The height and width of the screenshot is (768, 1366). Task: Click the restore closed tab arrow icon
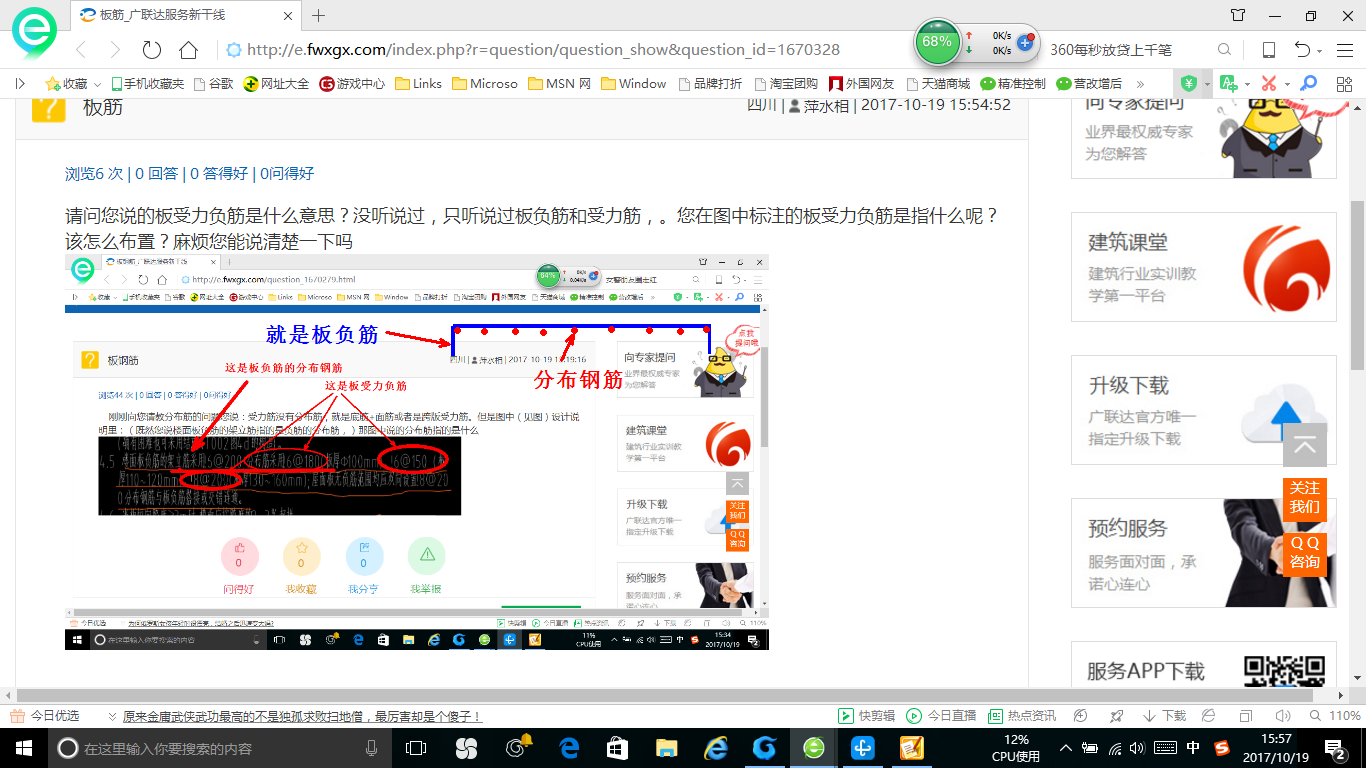(1302, 50)
